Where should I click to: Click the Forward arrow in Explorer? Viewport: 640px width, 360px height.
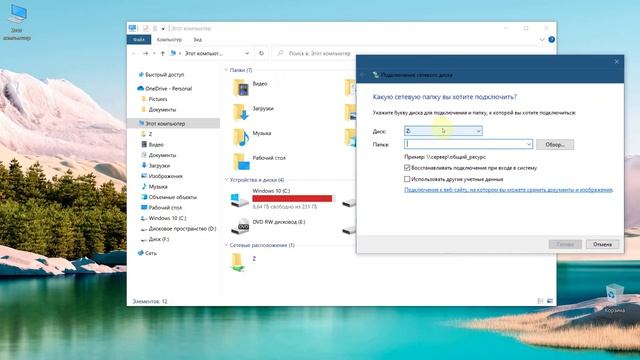point(145,53)
